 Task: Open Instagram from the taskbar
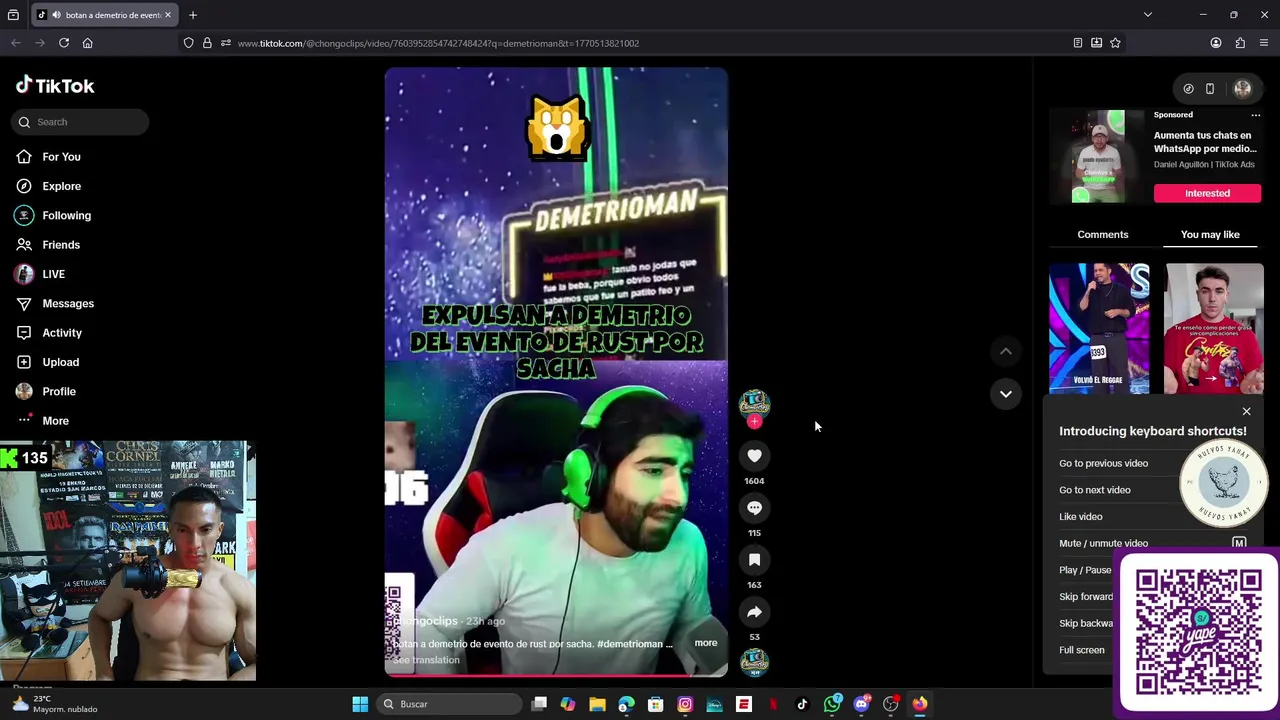(685, 704)
